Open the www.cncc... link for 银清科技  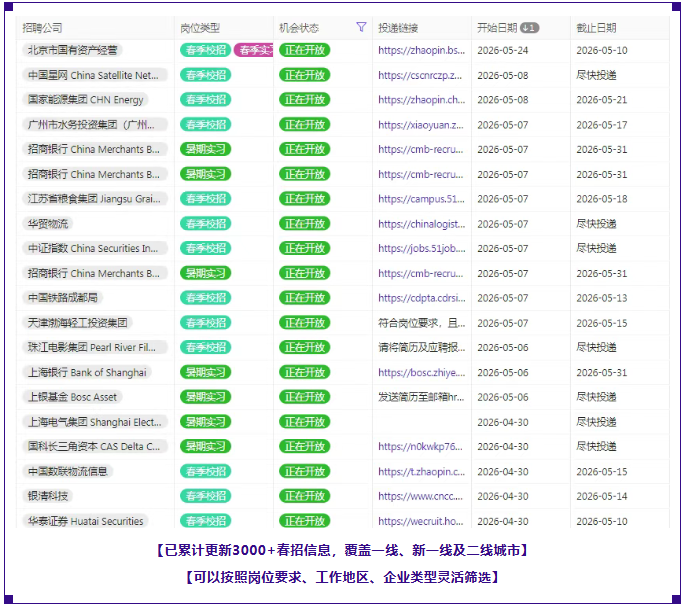[x=420, y=496]
